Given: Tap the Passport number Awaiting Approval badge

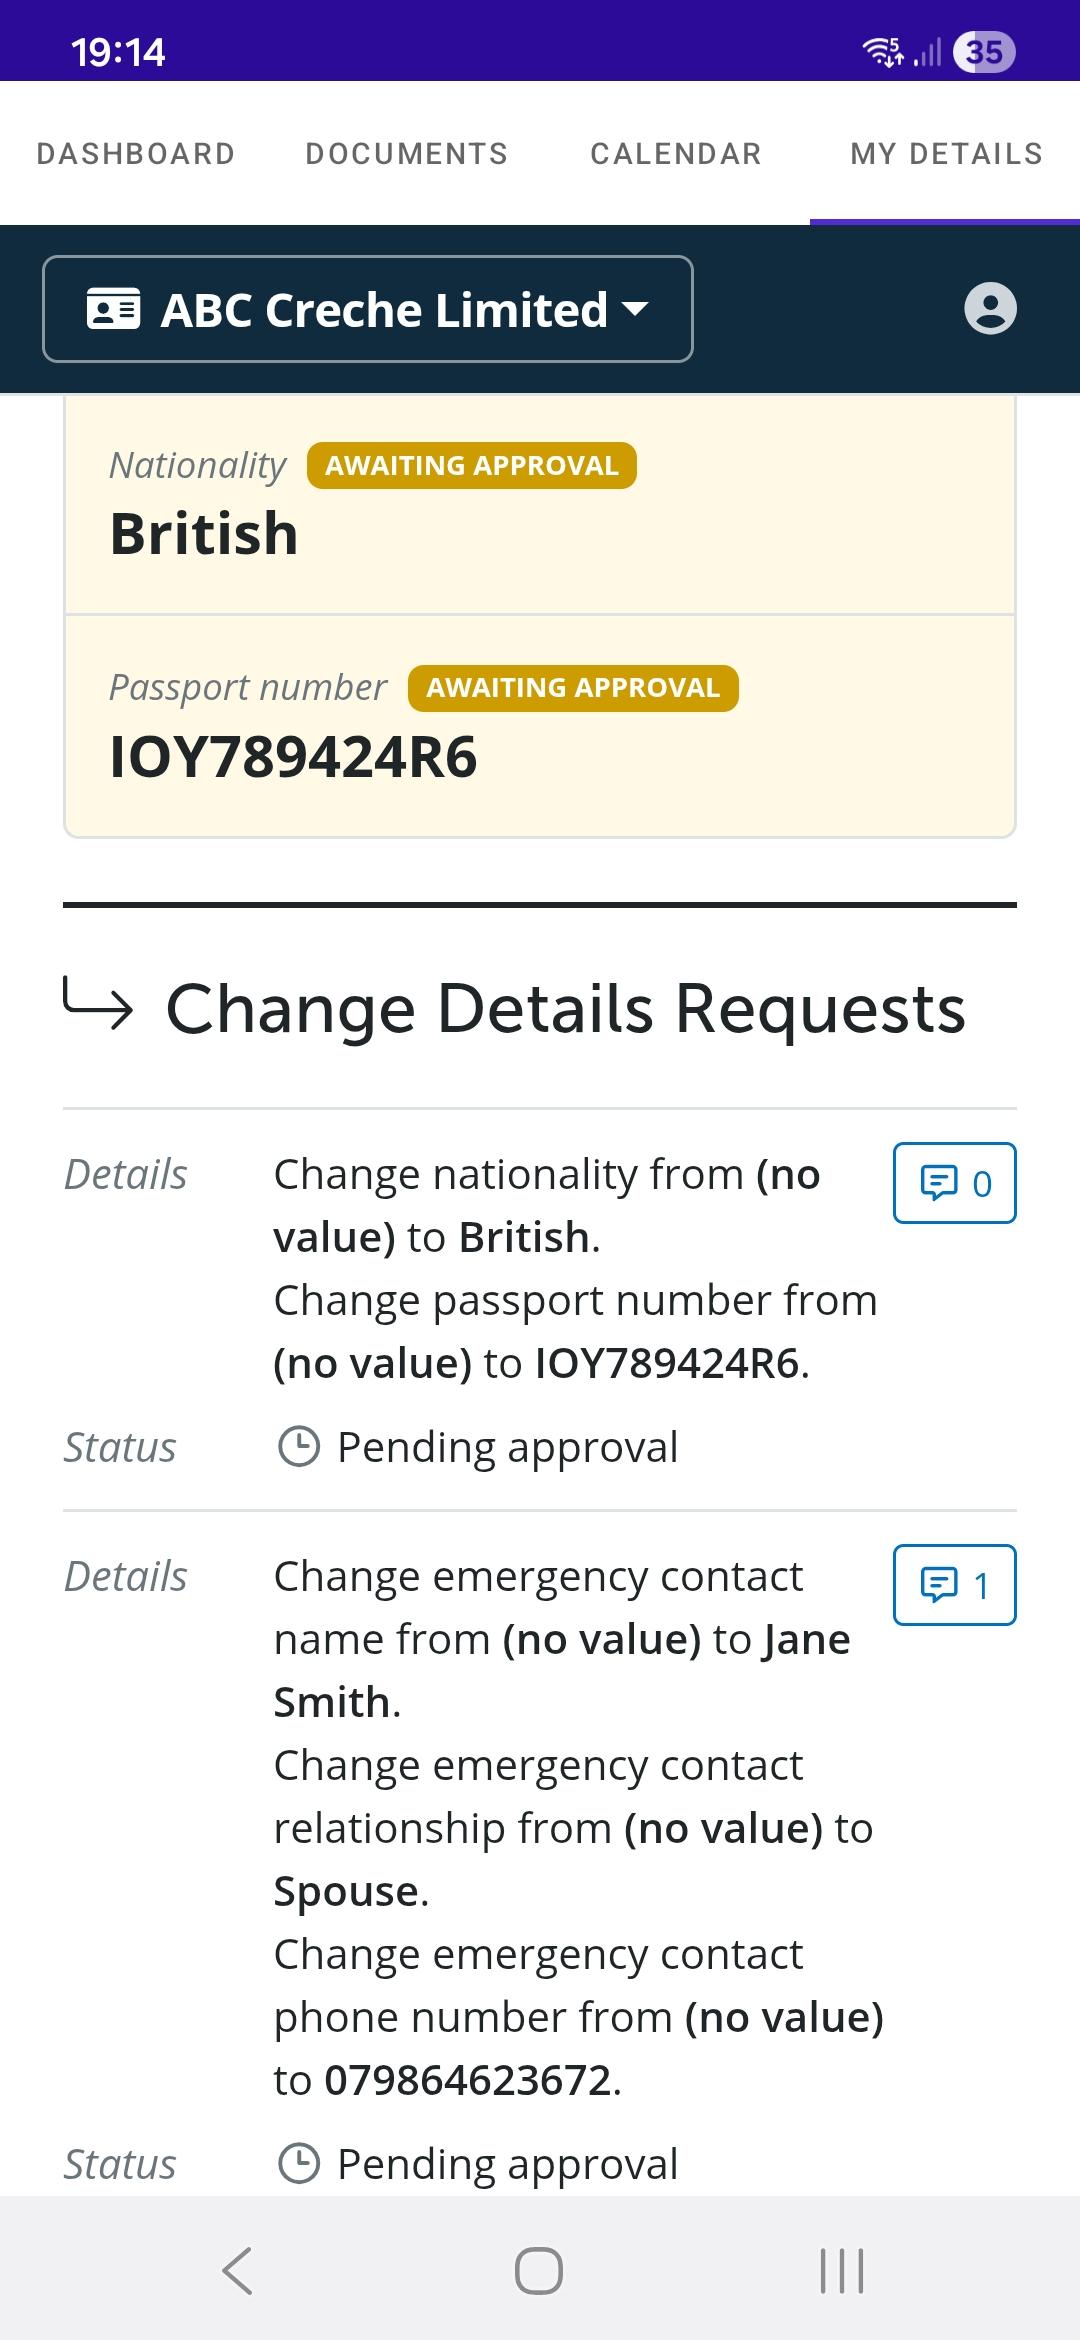Looking at the screenshot, I should (x=573, y=688).
